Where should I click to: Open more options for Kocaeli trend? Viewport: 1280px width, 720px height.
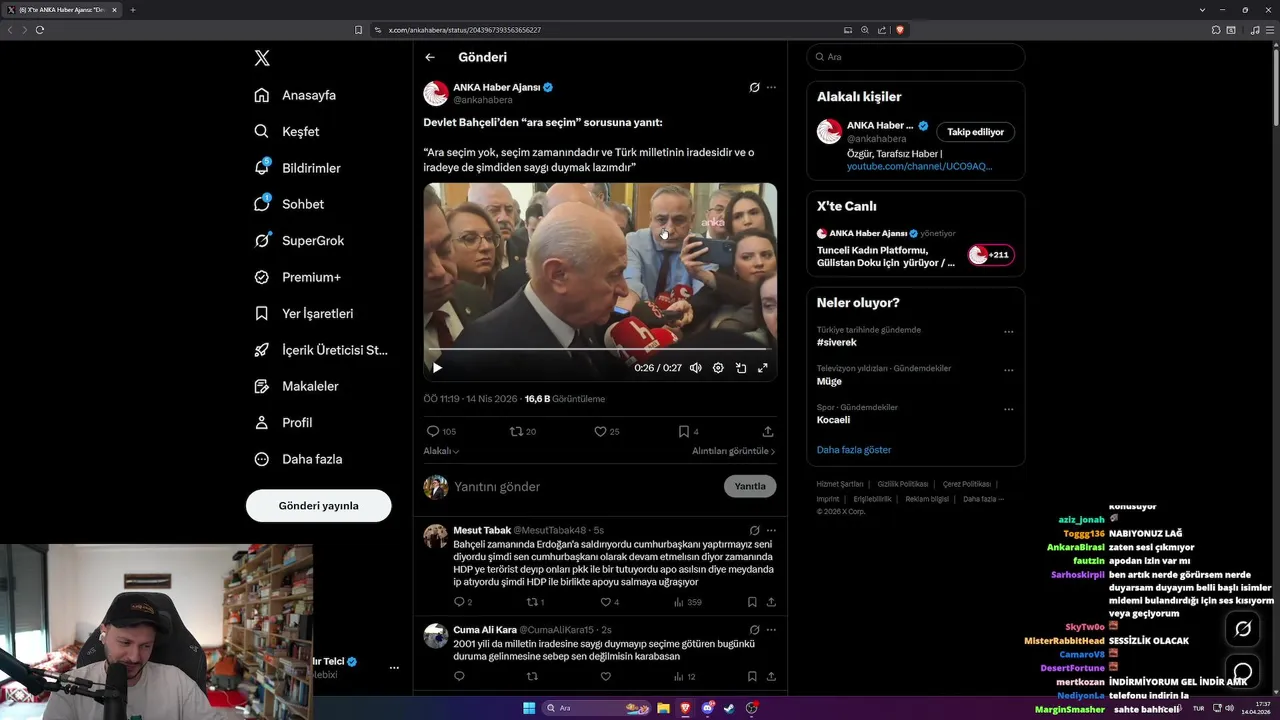[x=1008, y=409]
